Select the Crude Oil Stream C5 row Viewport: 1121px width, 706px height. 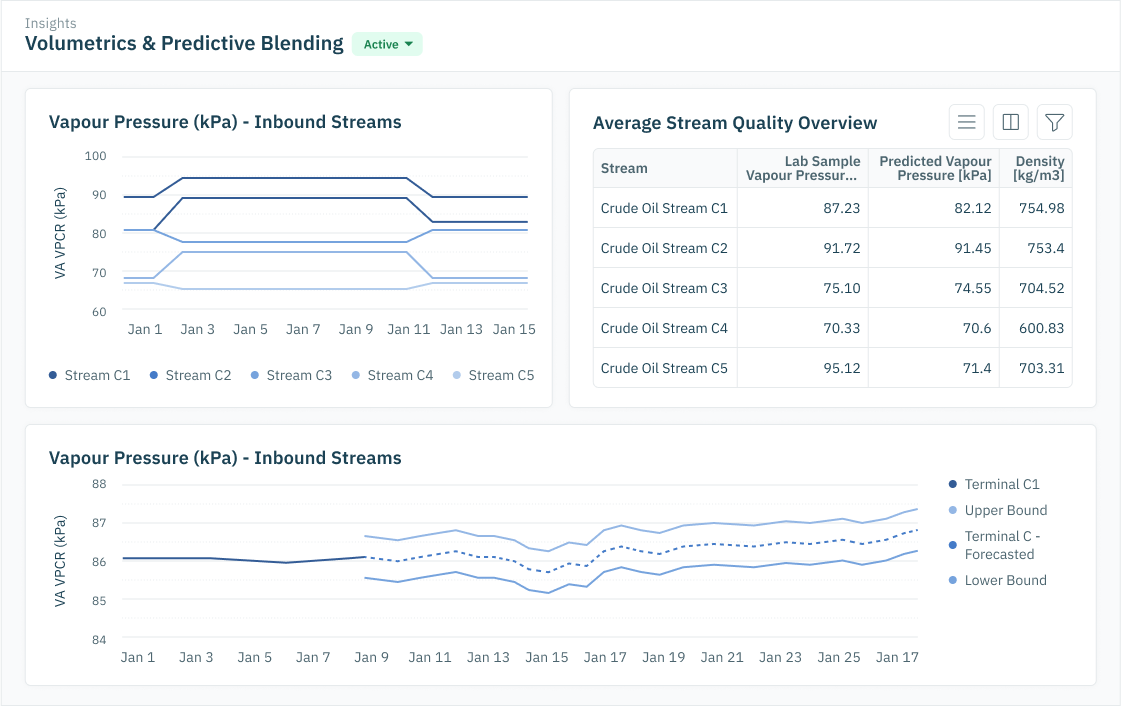[x=833, y=368]
